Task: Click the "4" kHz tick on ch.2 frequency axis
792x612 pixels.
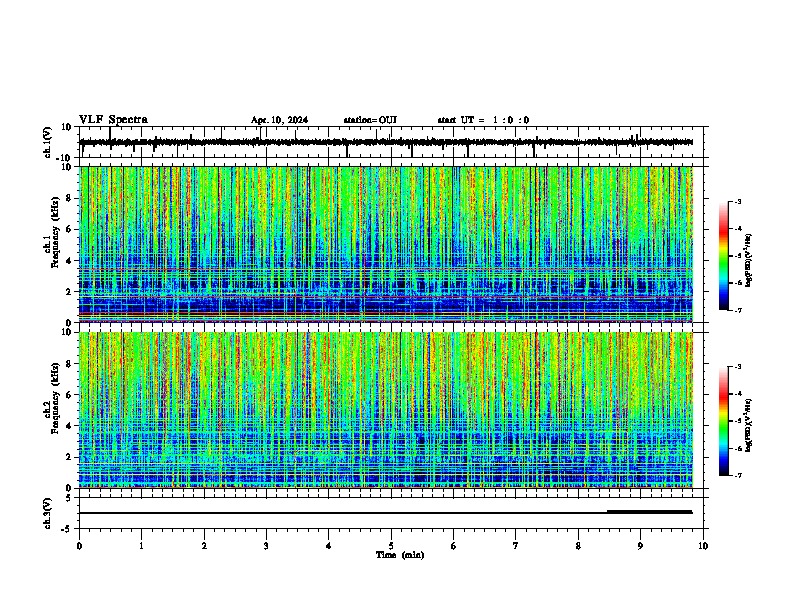Action: click(70, 426)
